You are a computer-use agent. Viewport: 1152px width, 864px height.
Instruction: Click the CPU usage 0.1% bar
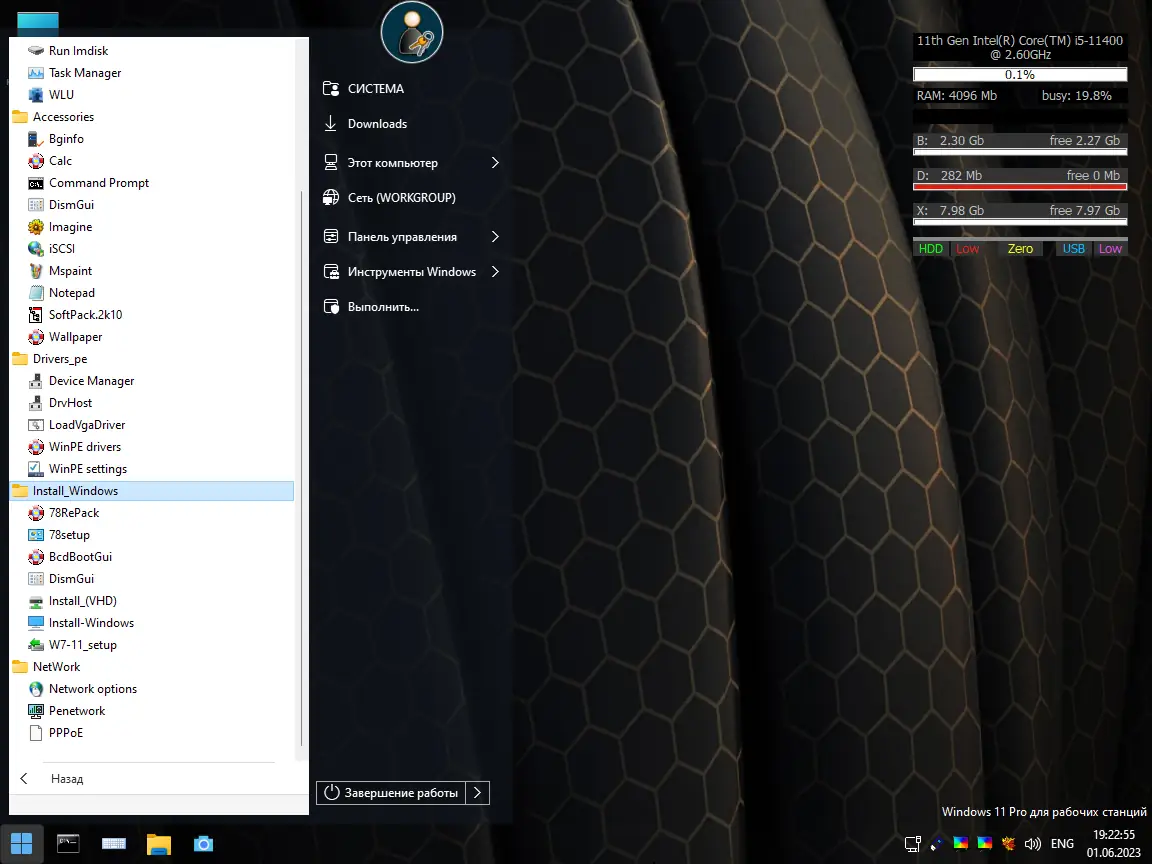[1020, 75]
